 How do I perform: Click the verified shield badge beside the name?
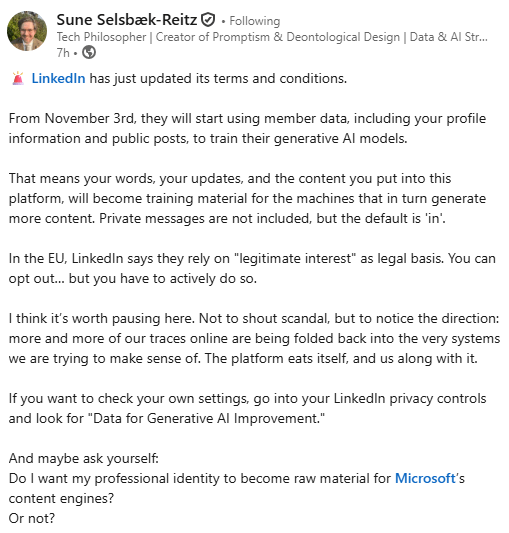pyautogui.click(x=208, y=20)
